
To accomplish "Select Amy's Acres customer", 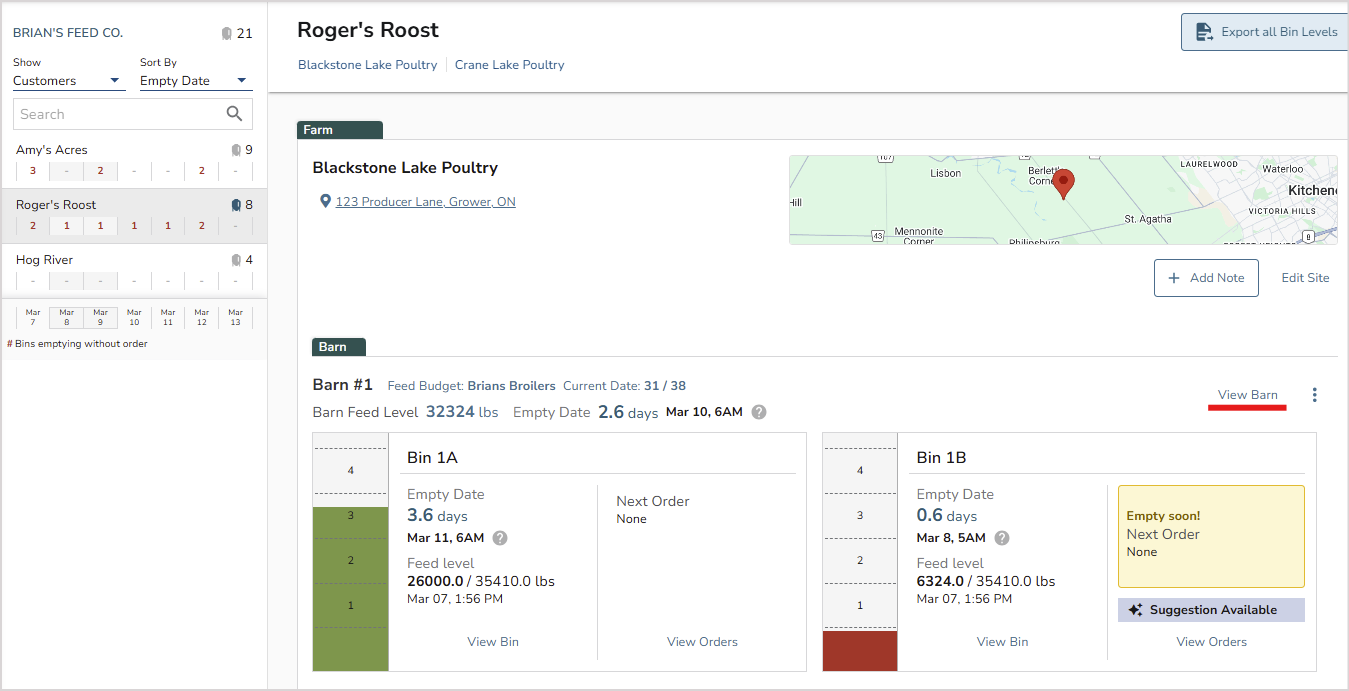I will [x=134, y=161].
